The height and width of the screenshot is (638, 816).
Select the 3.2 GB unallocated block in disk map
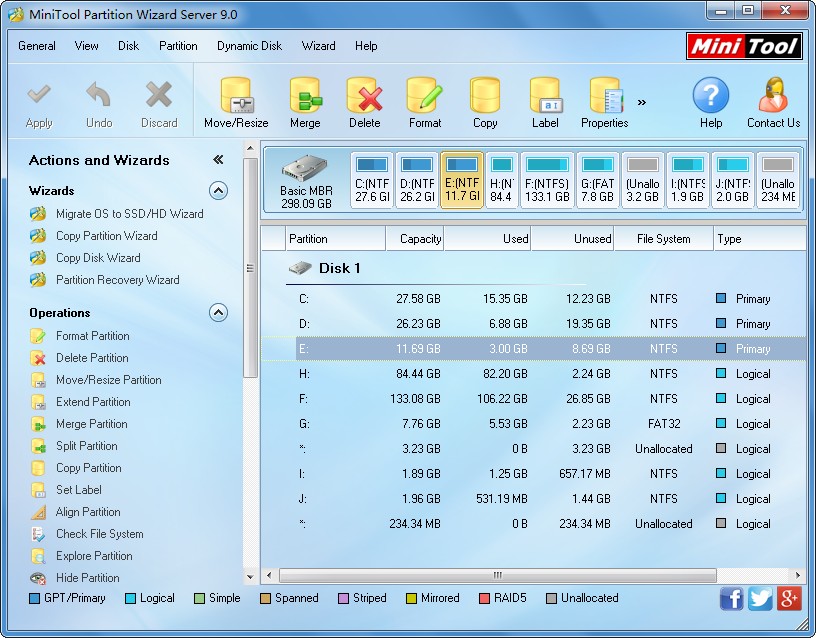[643, 180]
